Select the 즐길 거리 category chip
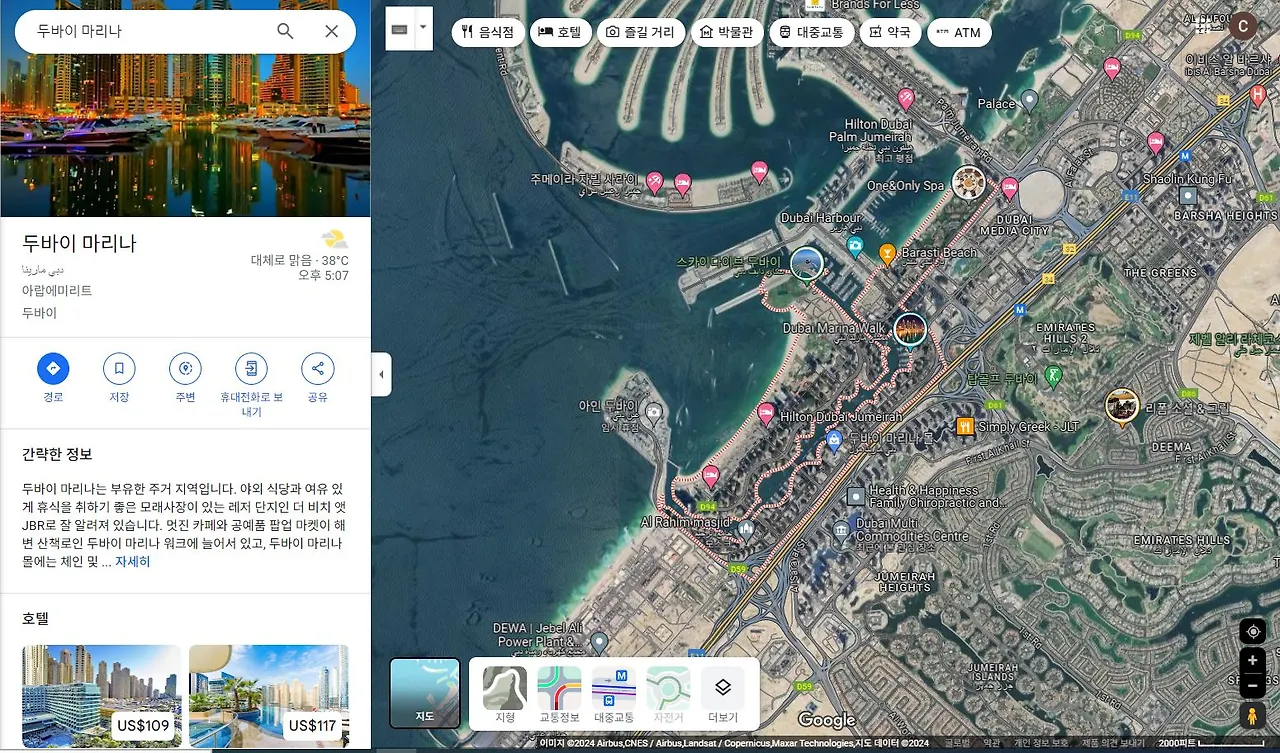1280x753 pixels. (x=641, y=32)
